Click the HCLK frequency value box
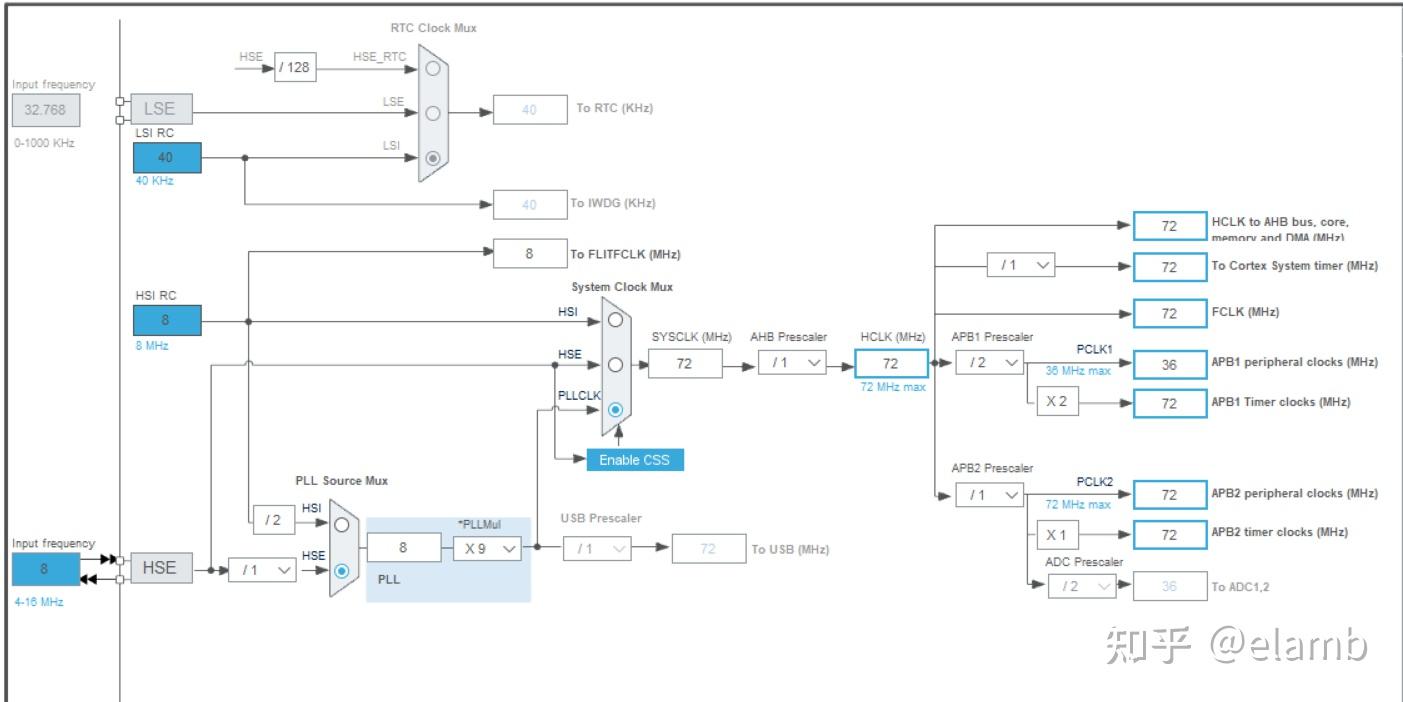 (891, 363)
